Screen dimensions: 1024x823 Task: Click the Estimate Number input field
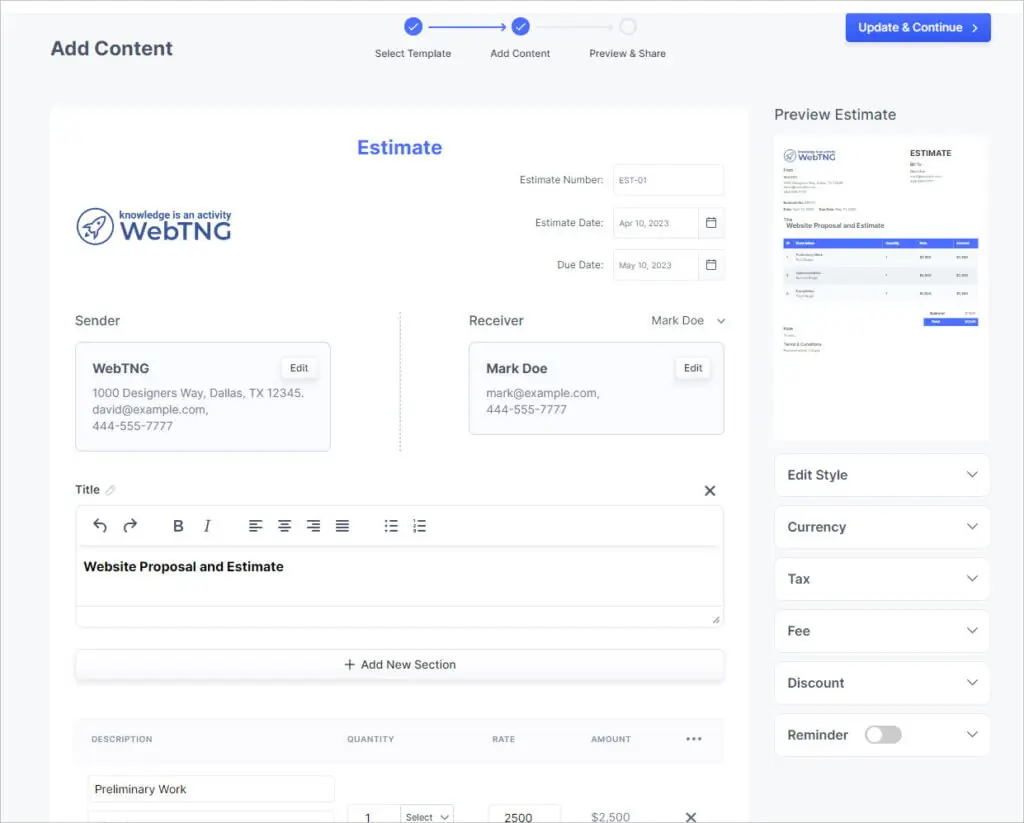(668, 180)
